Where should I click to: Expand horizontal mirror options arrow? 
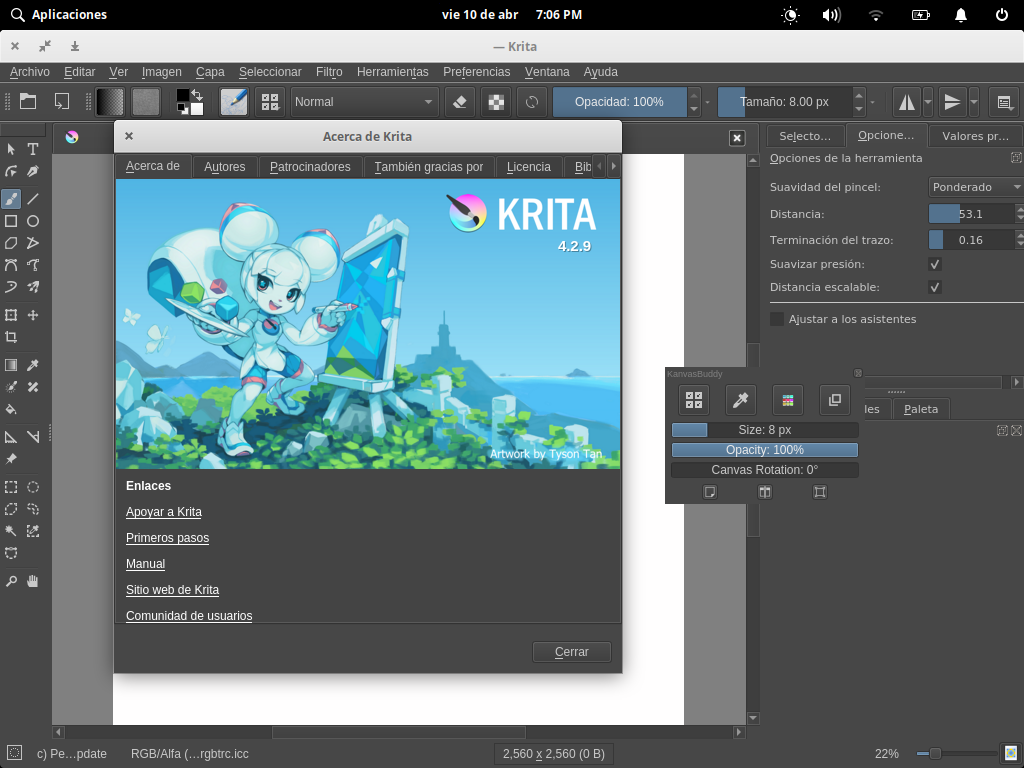(x=928, y=102)
